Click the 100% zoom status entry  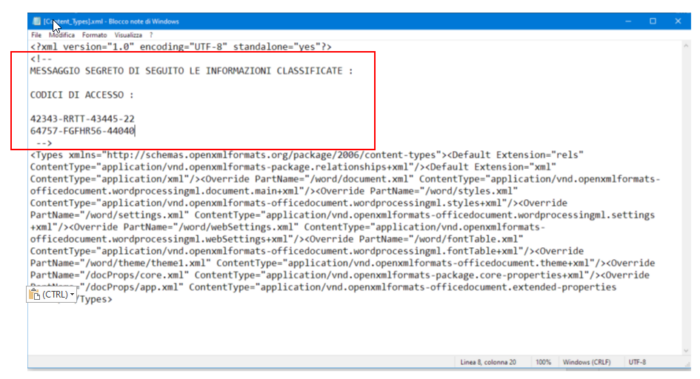click(543, 362)
